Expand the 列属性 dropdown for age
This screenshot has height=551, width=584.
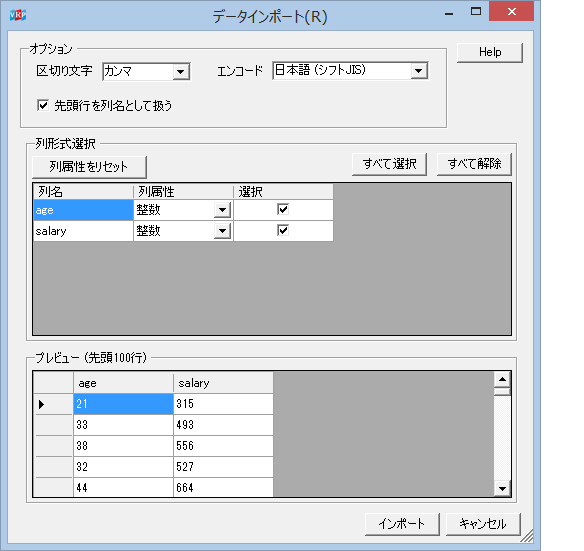222,210
